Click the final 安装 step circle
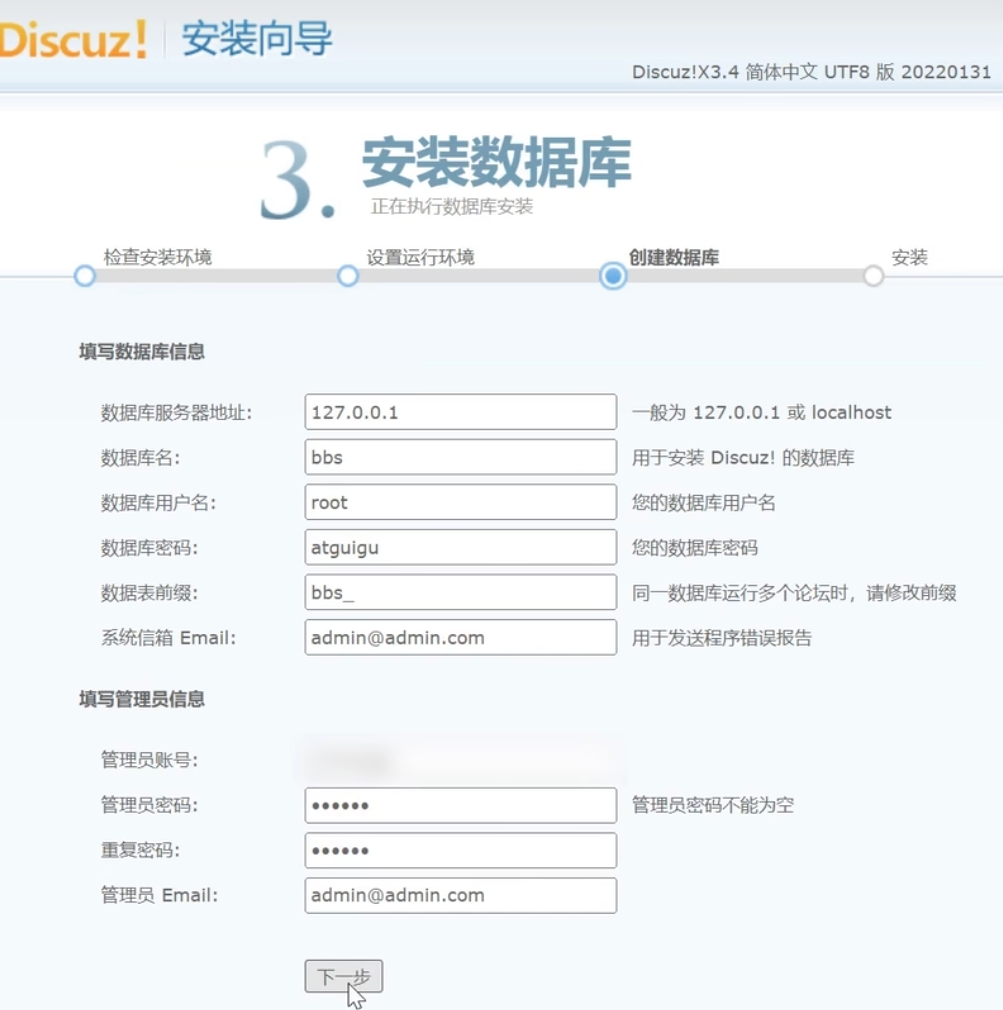Screen dimensions: 1003x1010 coord(874,276)
